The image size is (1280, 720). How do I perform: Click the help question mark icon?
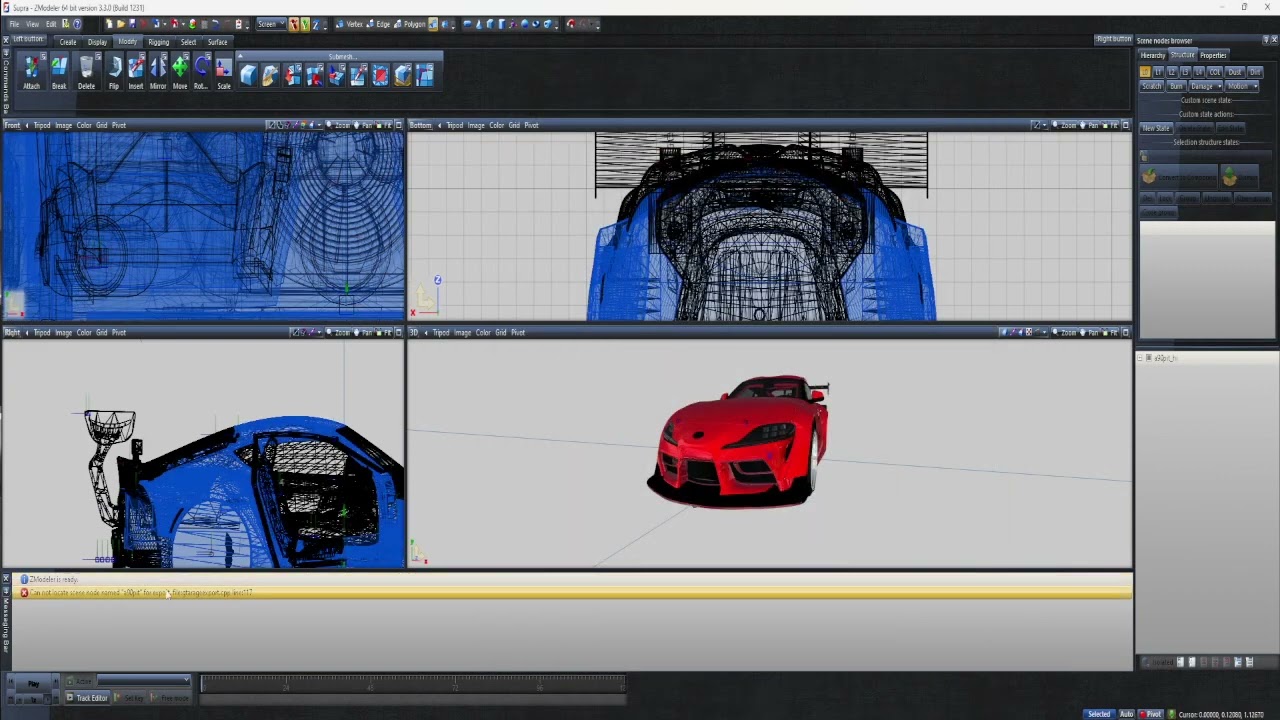click(77, 24)
